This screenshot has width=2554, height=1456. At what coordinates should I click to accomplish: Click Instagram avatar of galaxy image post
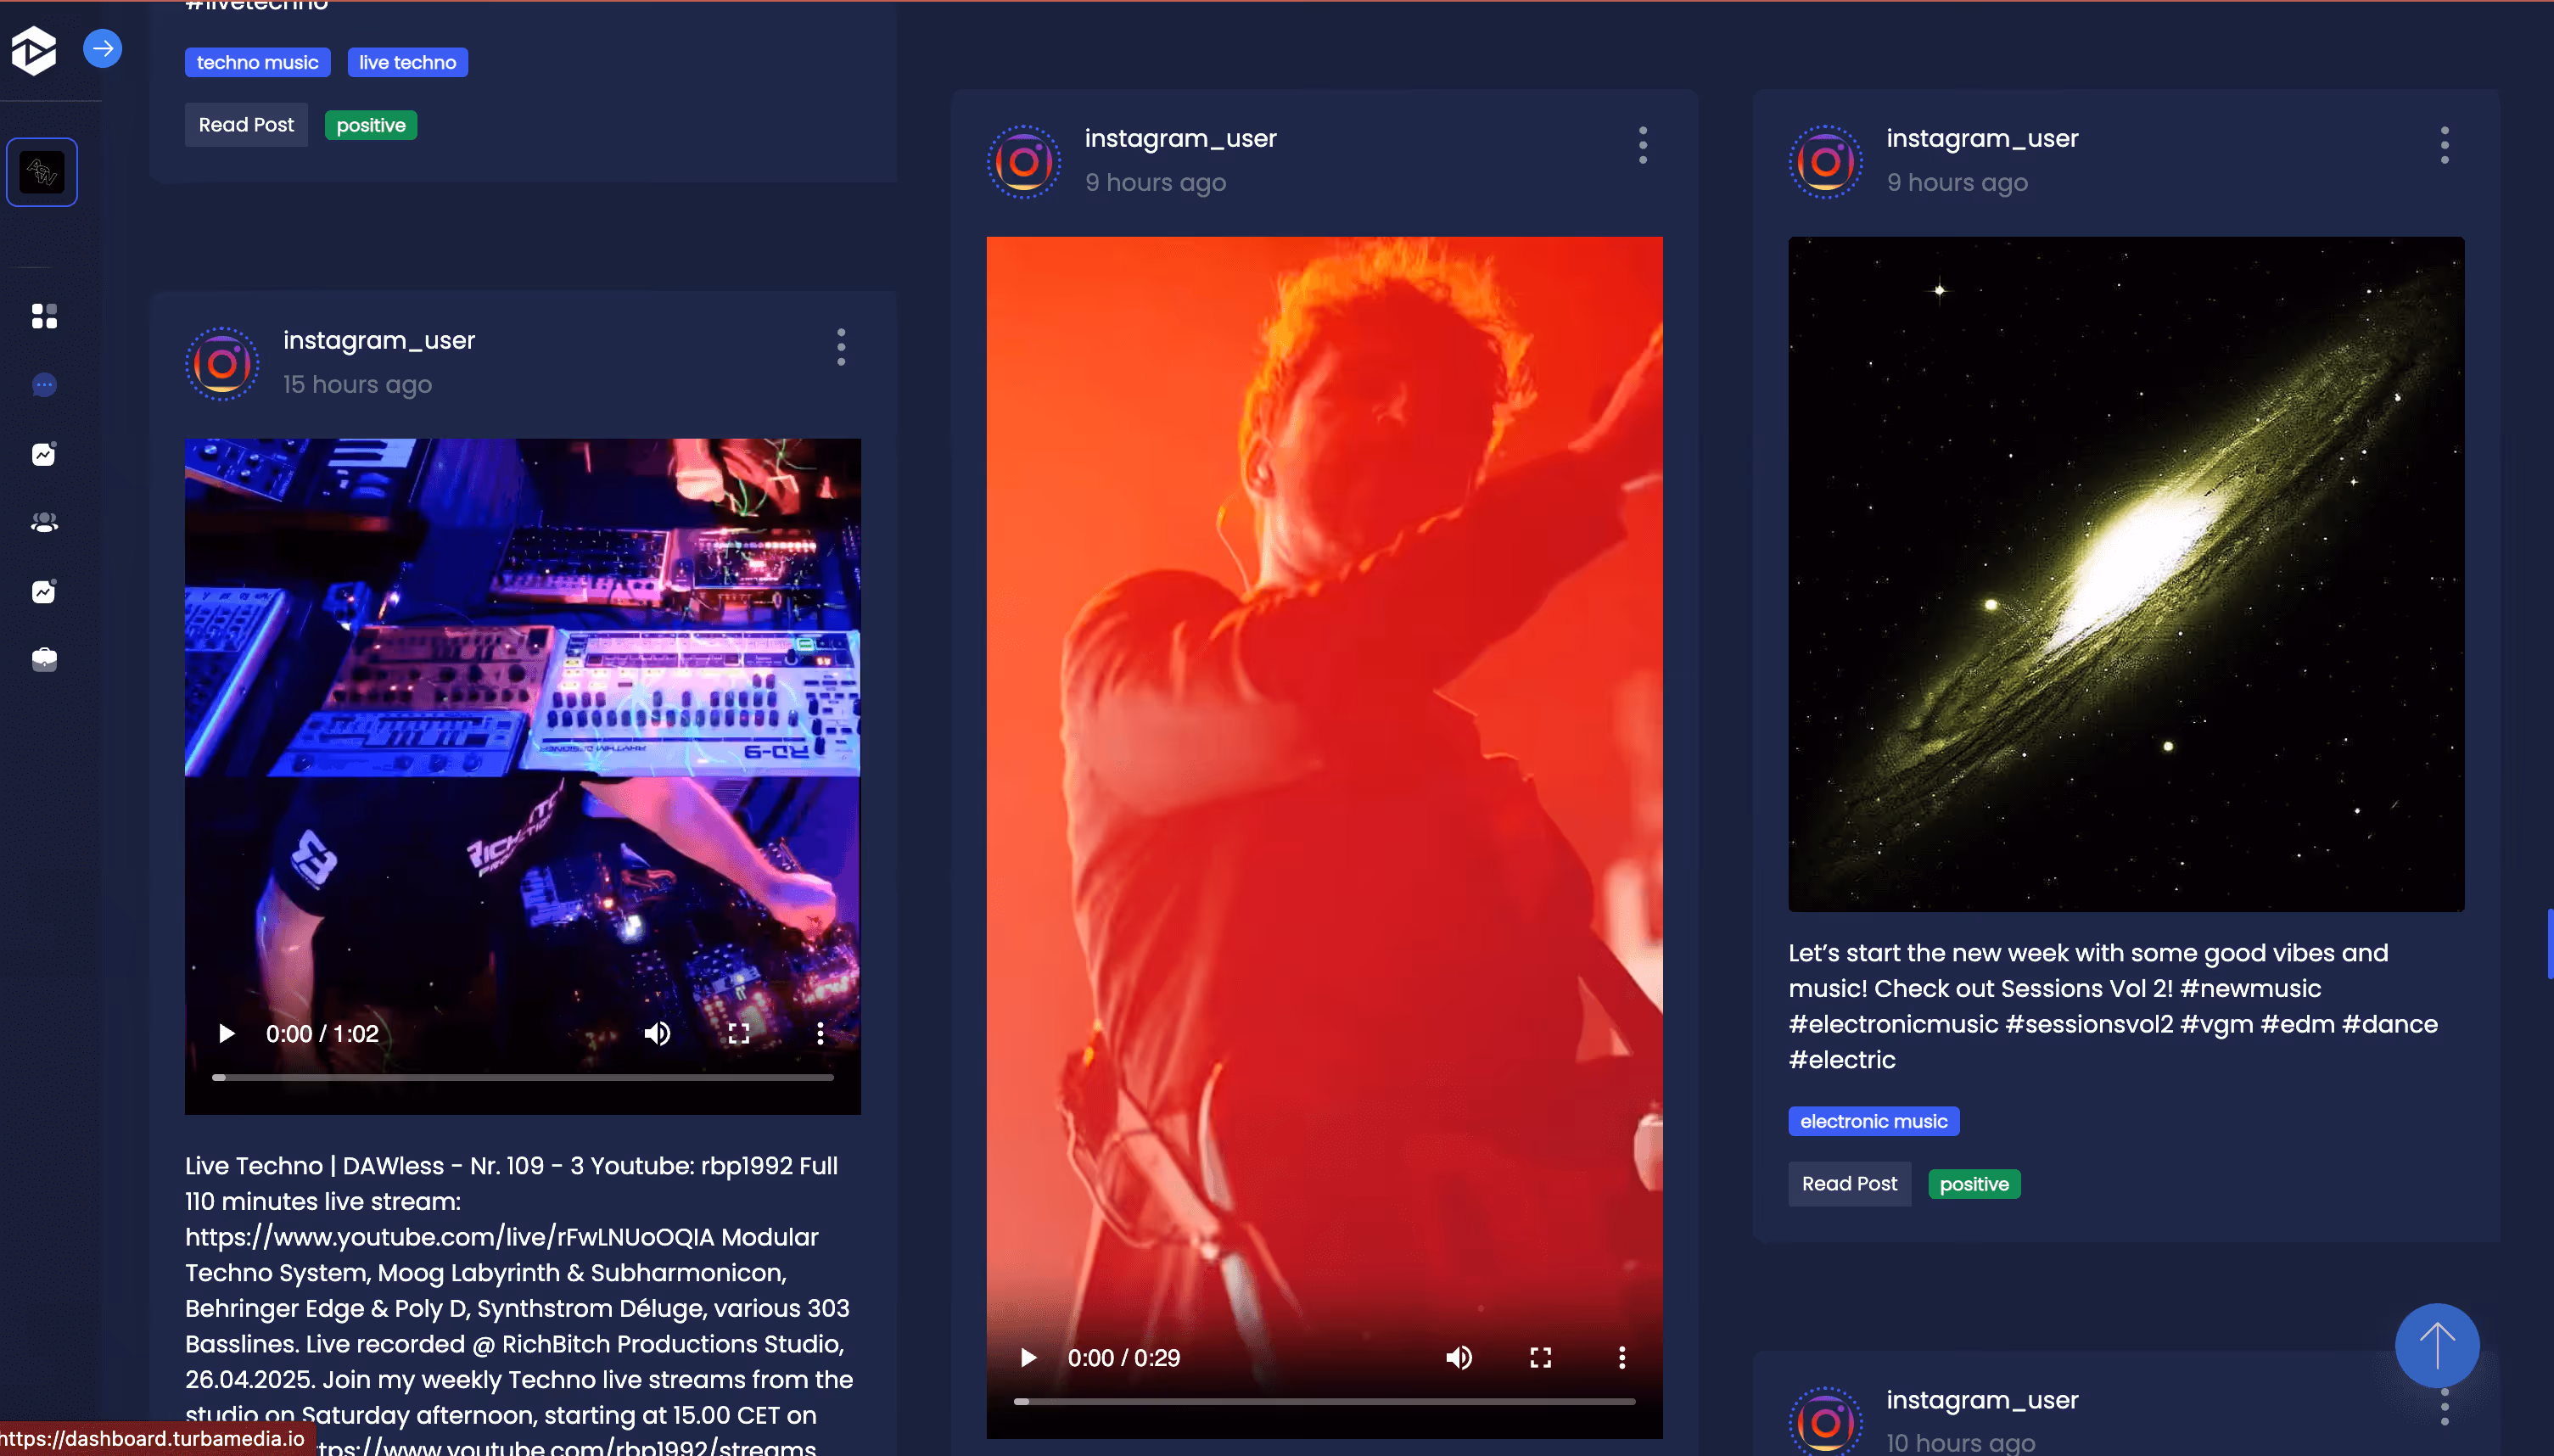1826,161
